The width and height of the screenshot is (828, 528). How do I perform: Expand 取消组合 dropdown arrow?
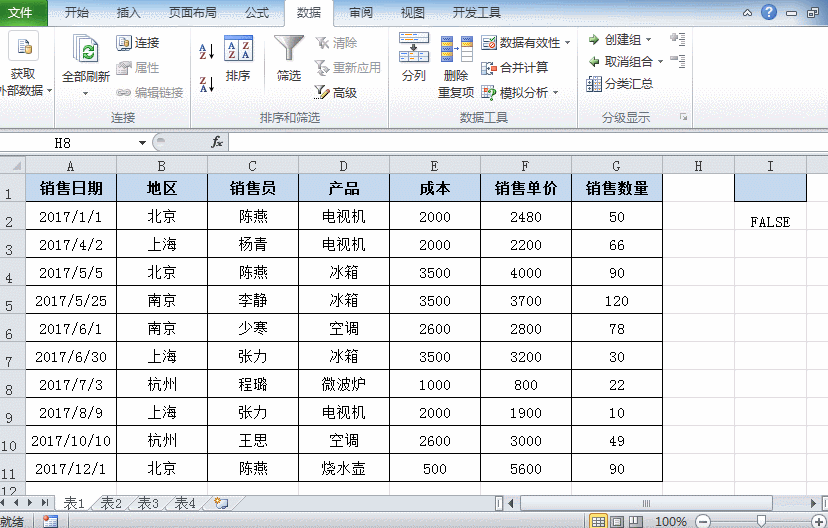tap(660, 62)
